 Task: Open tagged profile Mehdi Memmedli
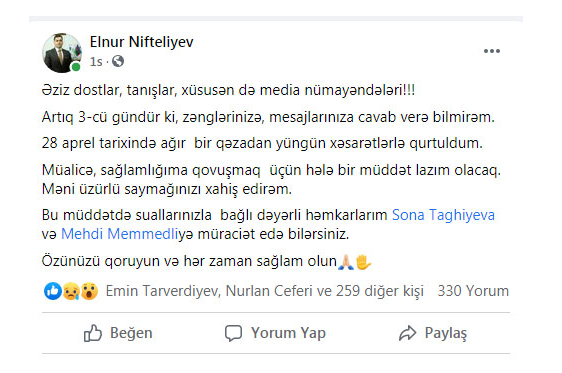(x=120, y=234)
